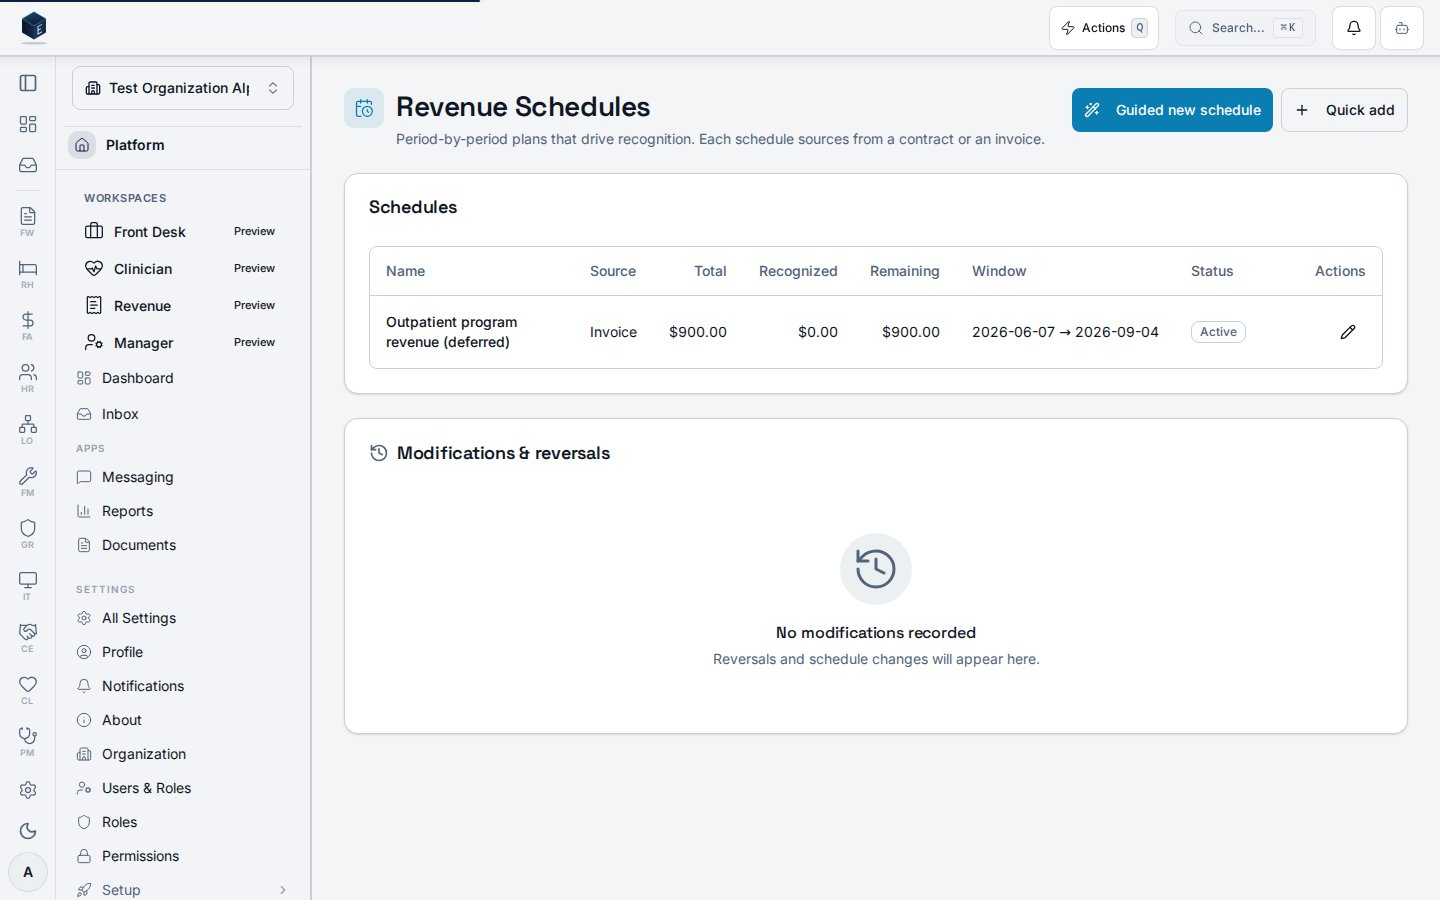Open Permissions settings
This screenshot has width=1440, height=900.
click(183, 856)
